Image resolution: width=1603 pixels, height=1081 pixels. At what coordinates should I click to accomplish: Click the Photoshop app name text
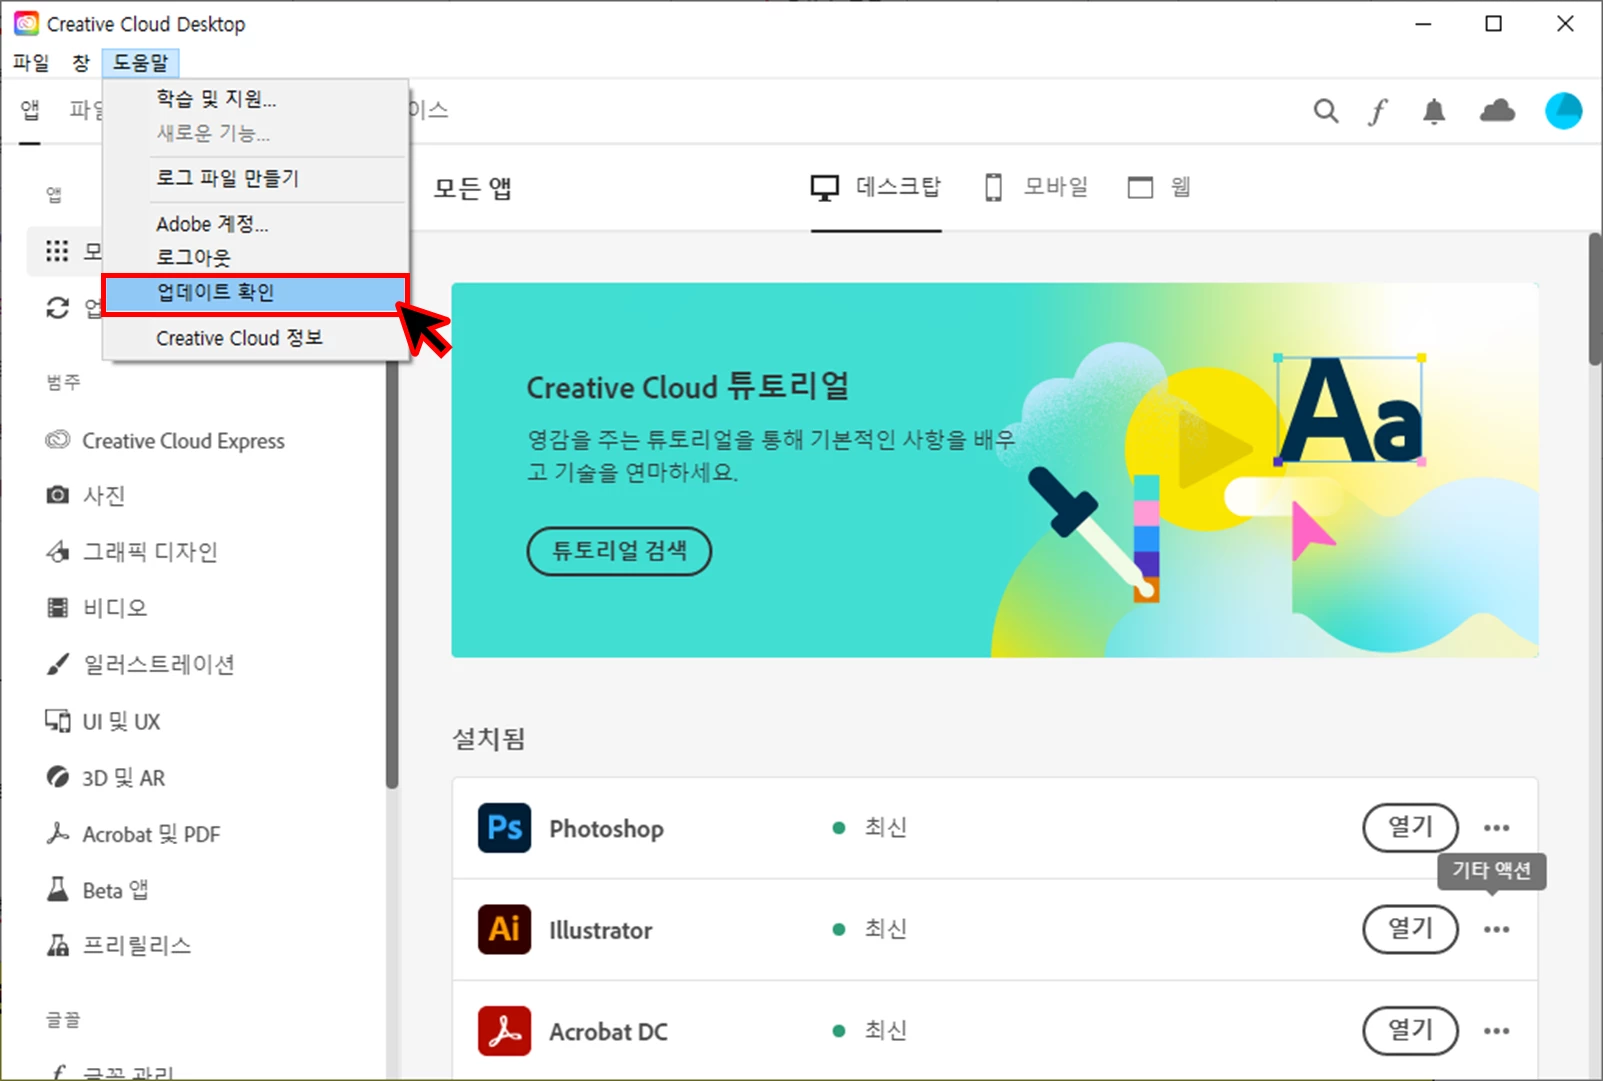pos(606,829)
